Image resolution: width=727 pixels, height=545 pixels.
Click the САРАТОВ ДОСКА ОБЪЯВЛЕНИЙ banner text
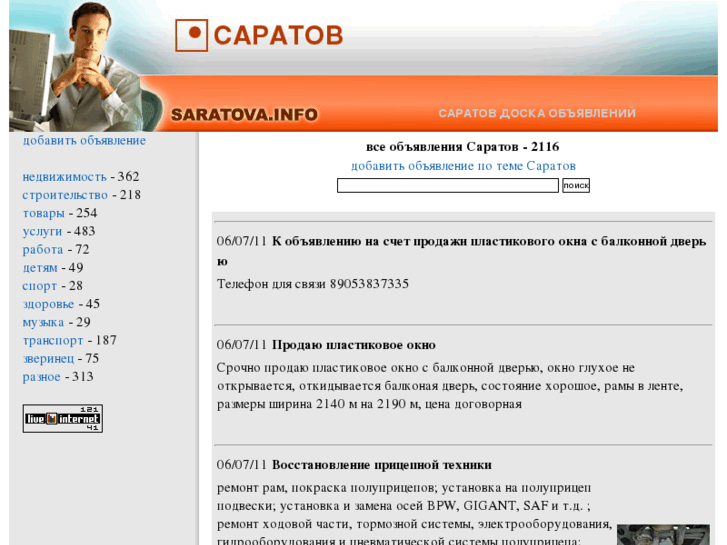[x=537, y=114]
